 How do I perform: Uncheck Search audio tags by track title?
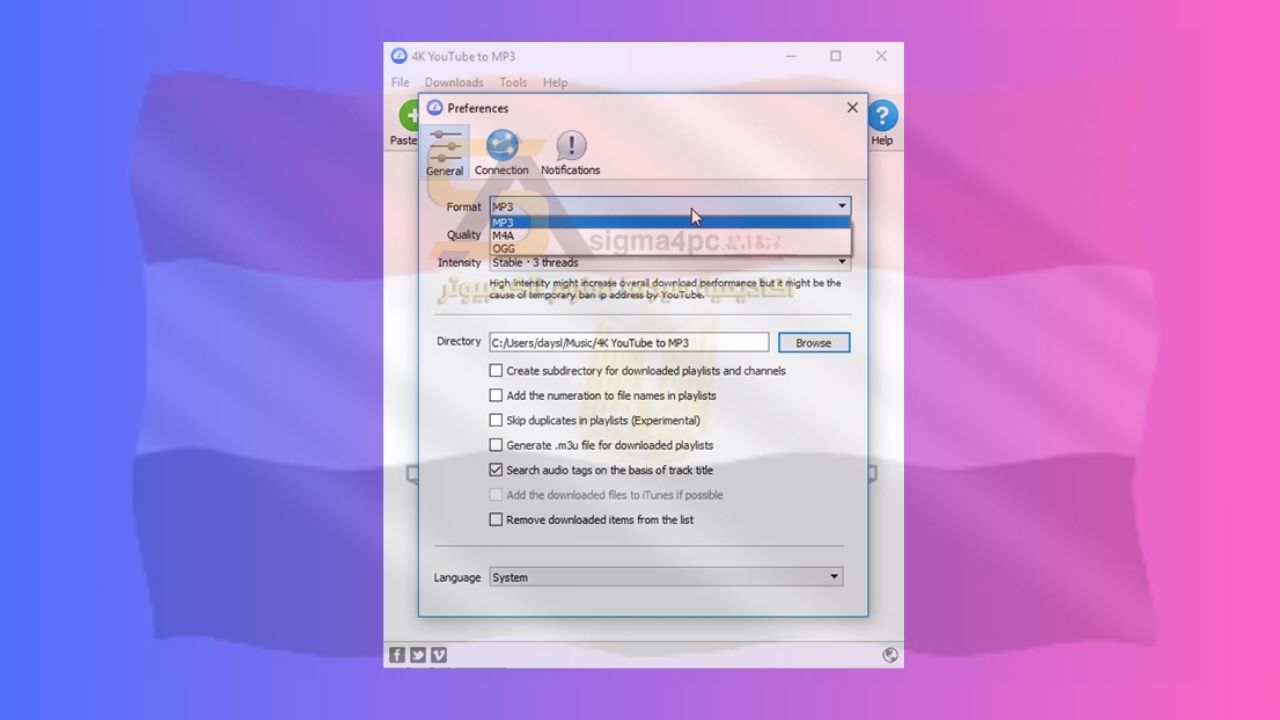[496, 470]
